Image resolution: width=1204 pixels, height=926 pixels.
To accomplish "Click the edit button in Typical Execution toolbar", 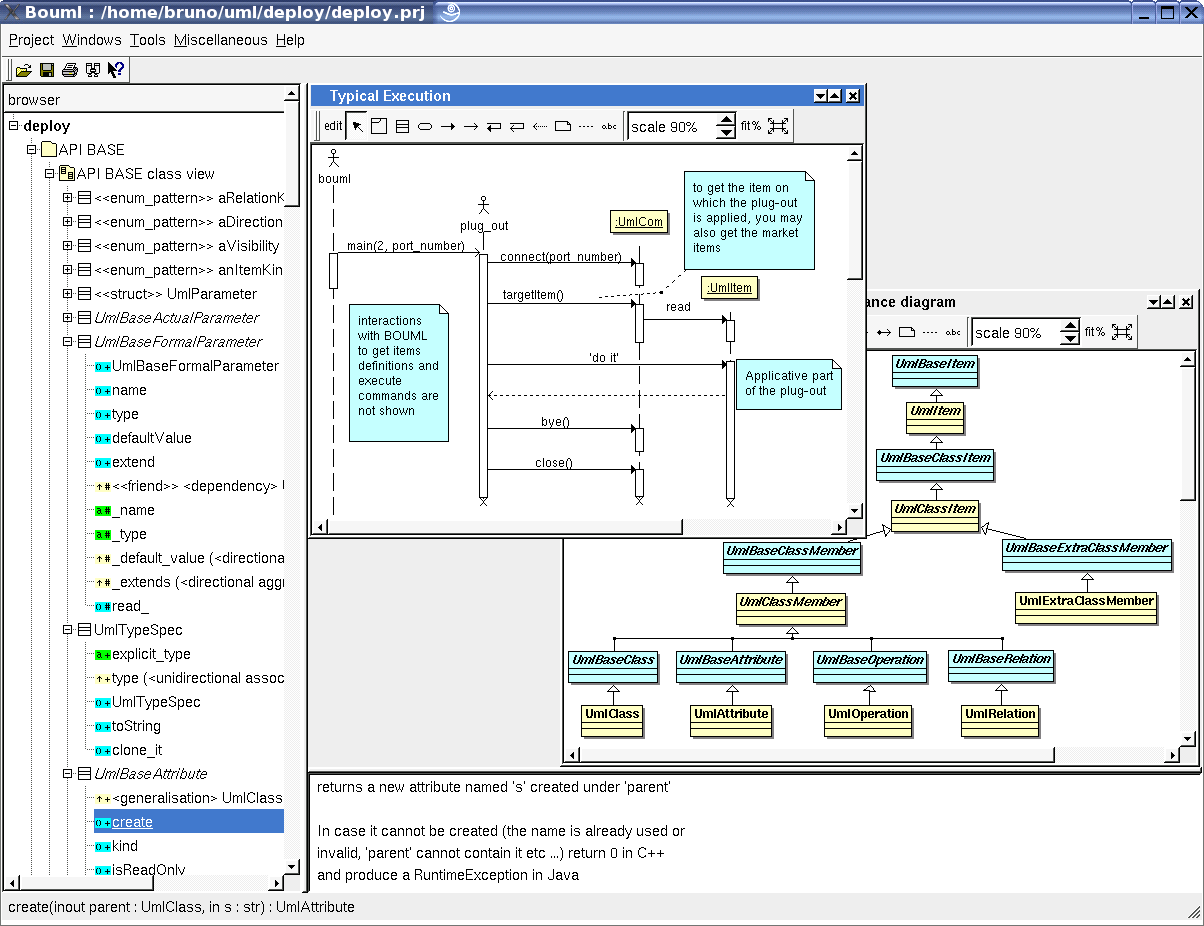I will pyautogui.click(x=333, y=127).
